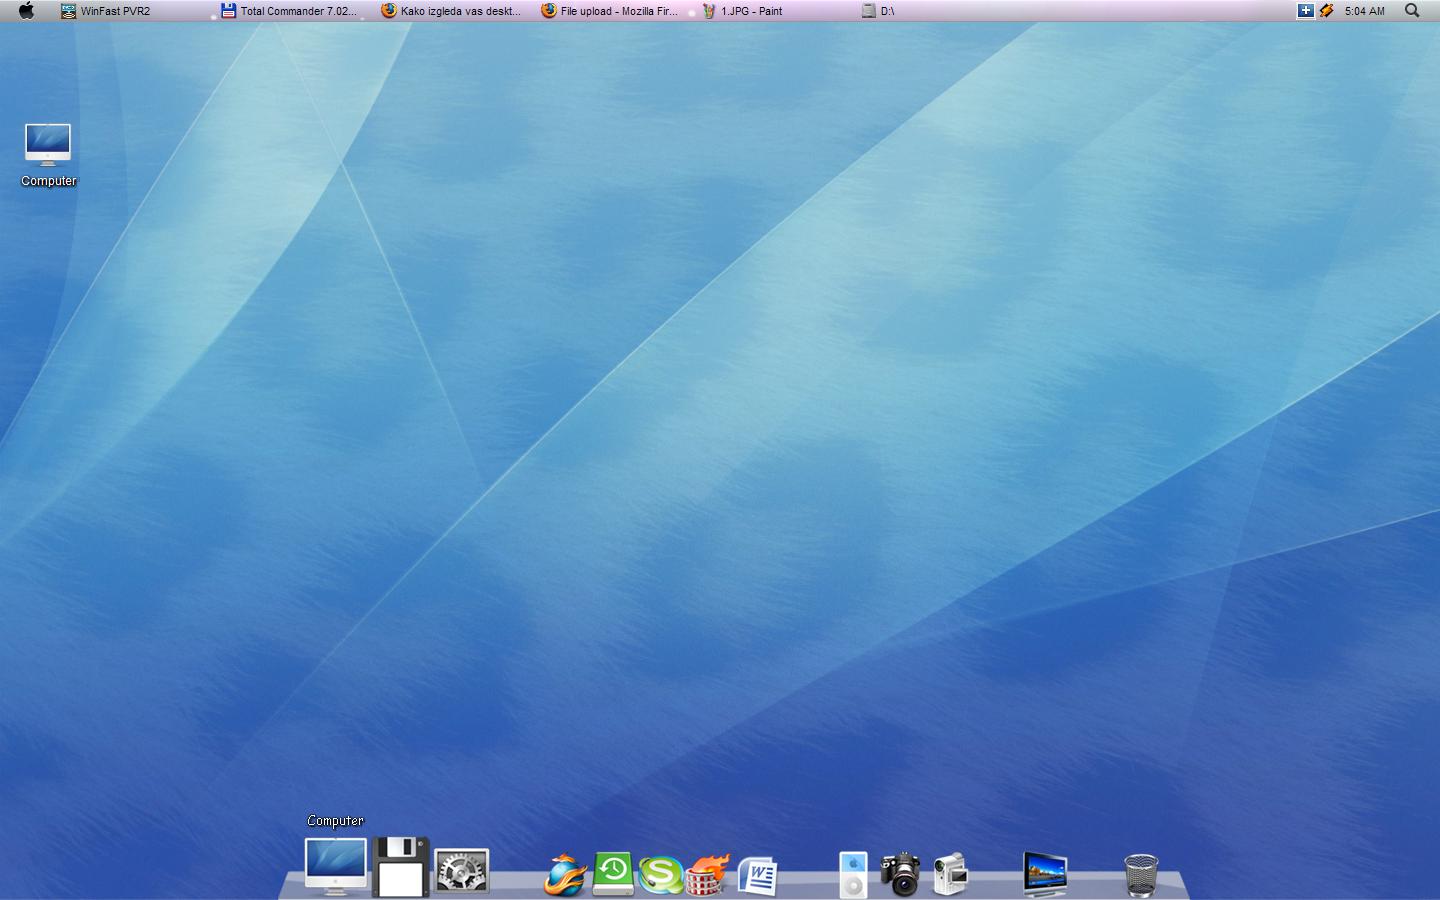Click the blue plus tray icon
This screenshot has width=1440, height=900.
1305,11
